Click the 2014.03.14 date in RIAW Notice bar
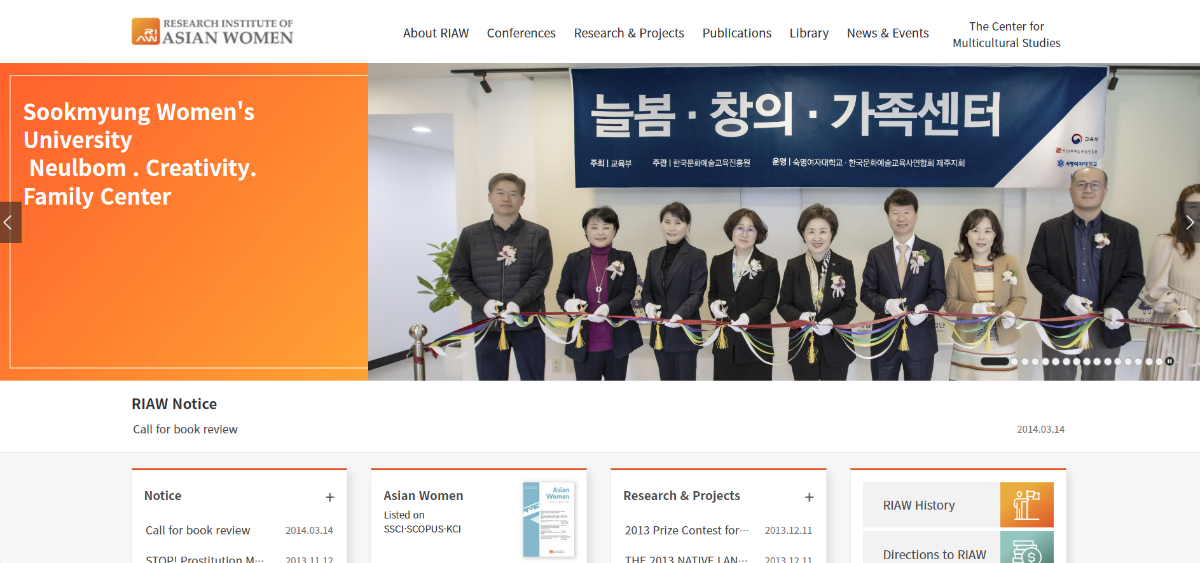 pos(1041,429)
